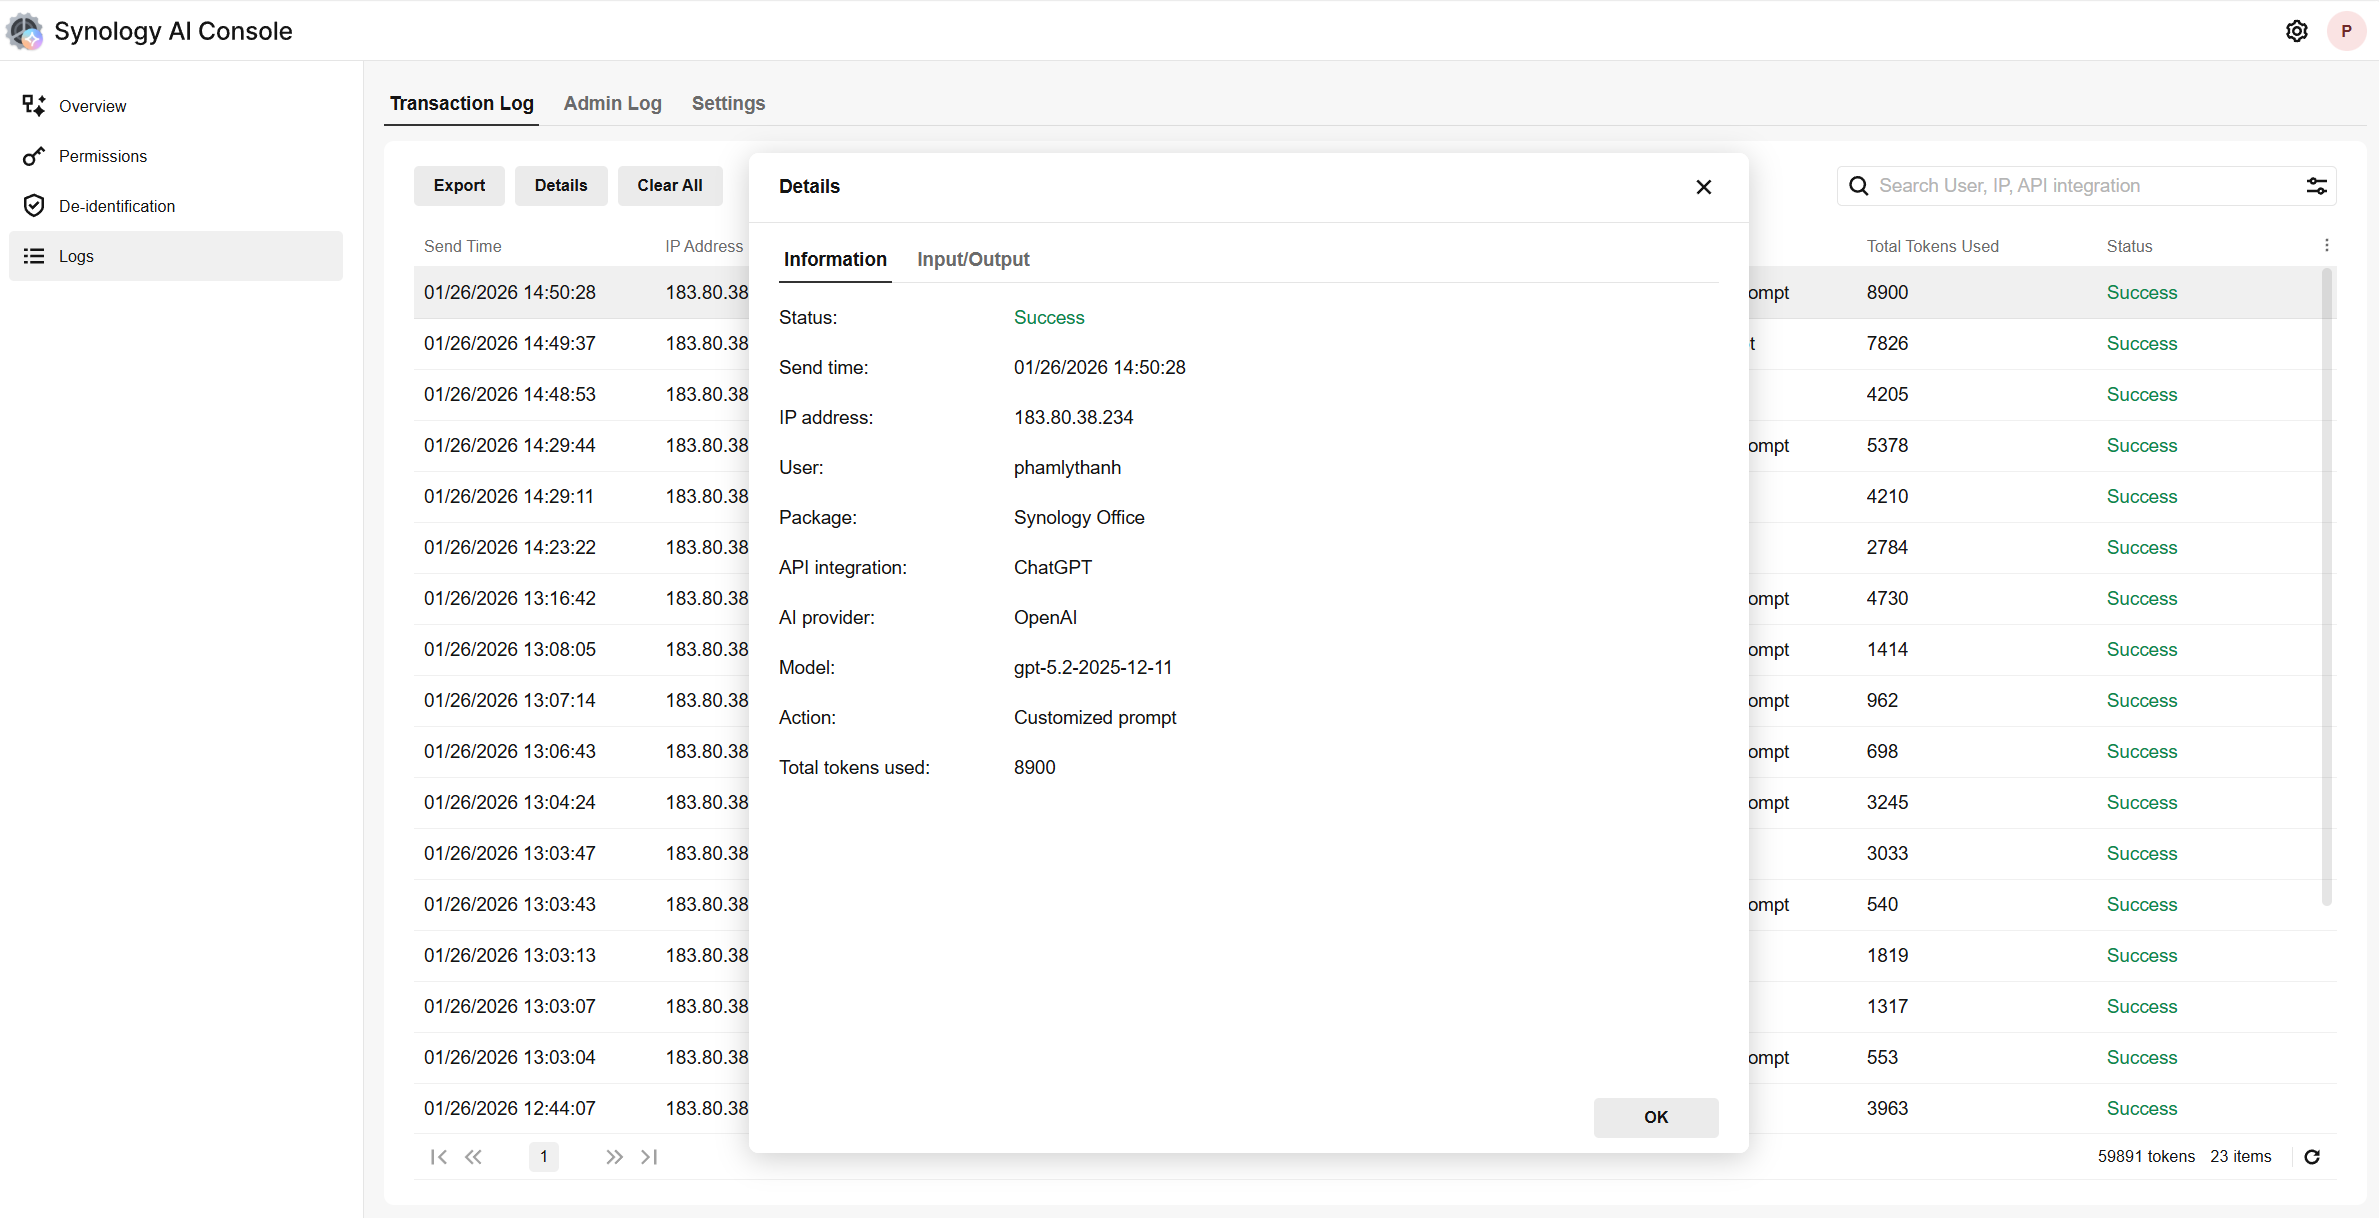Click the Overview sidebar icon
This screenshot has height=1218, width=2379.
pos(34,106)
